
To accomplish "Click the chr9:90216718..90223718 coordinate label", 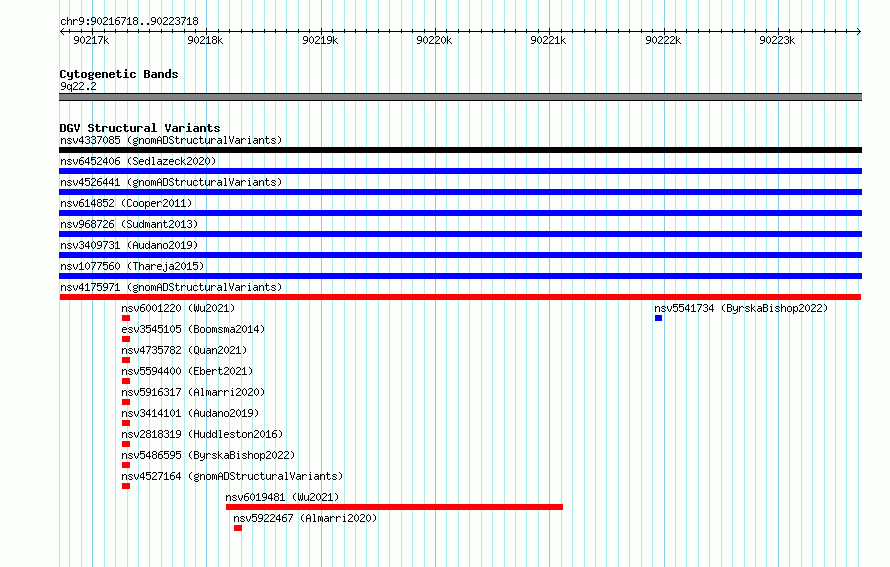I will tap(129, 22).
